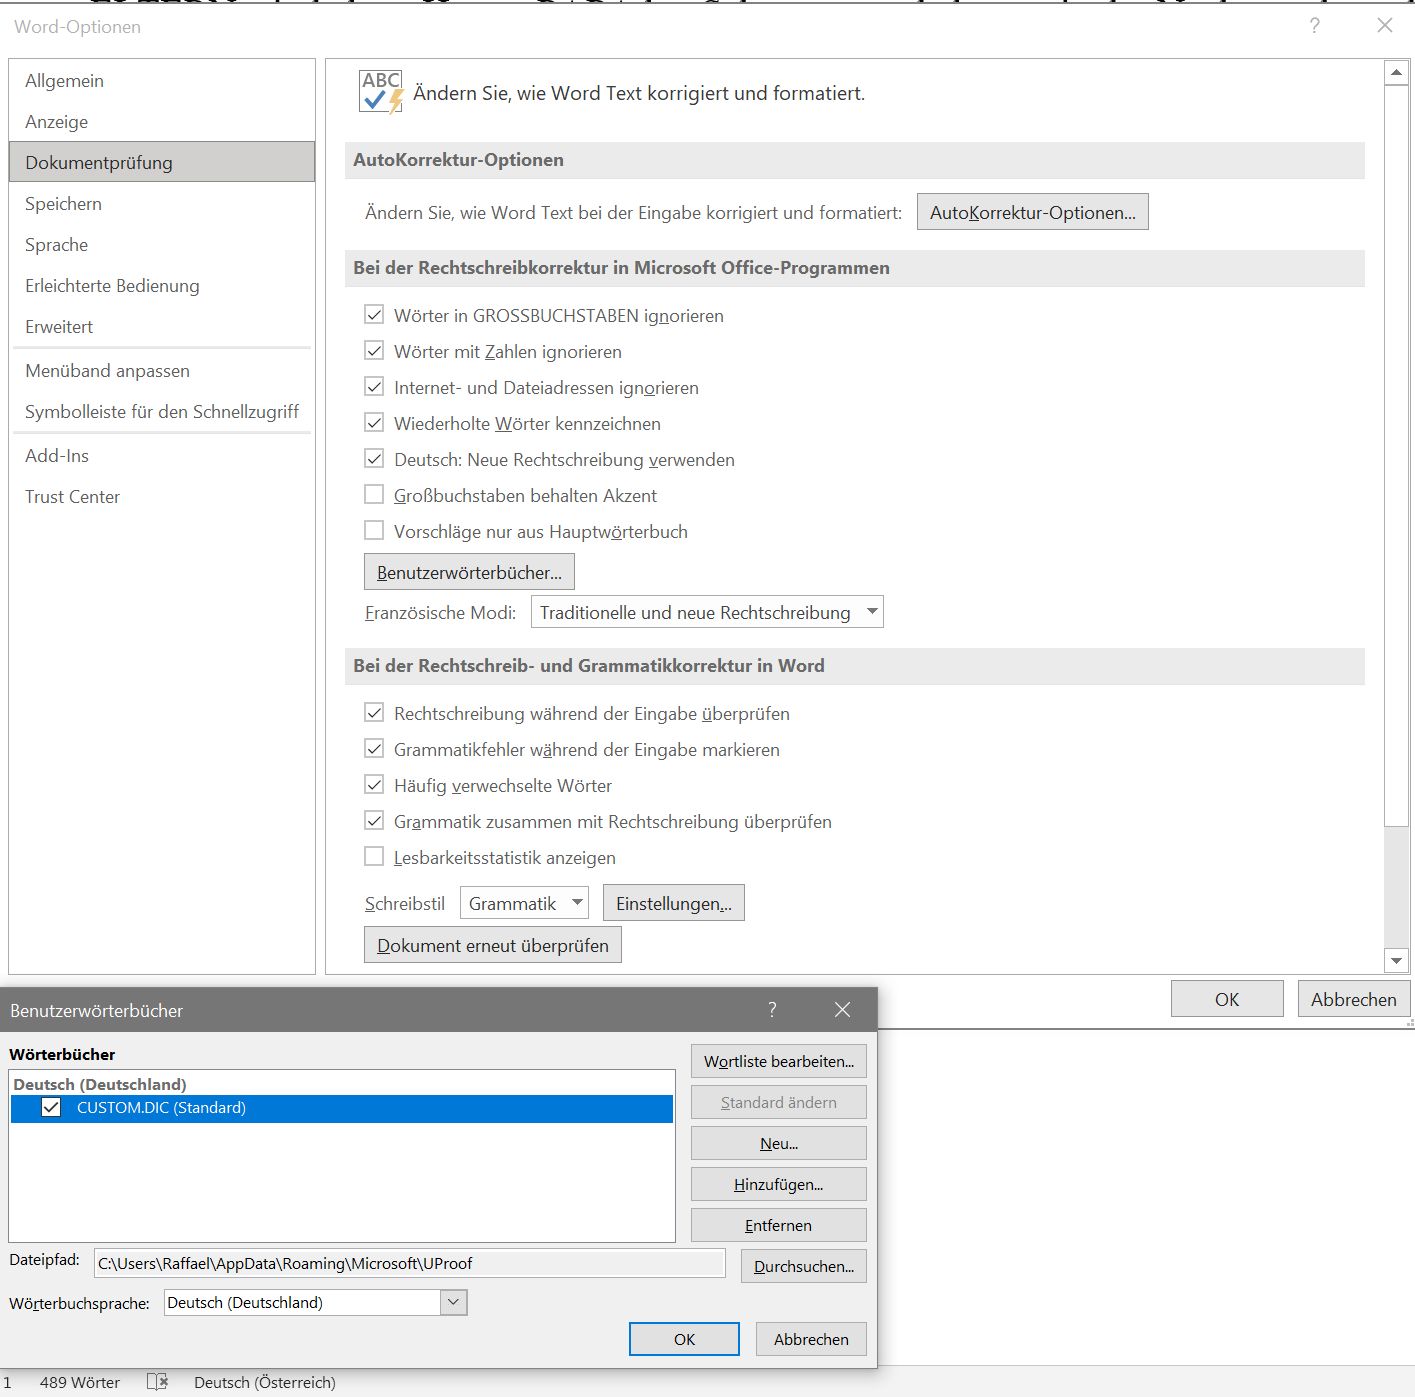This screenshot has height=1397, width=1415.
Task: Click Durchsuchen... button
Action: [x=804, y=1266]
